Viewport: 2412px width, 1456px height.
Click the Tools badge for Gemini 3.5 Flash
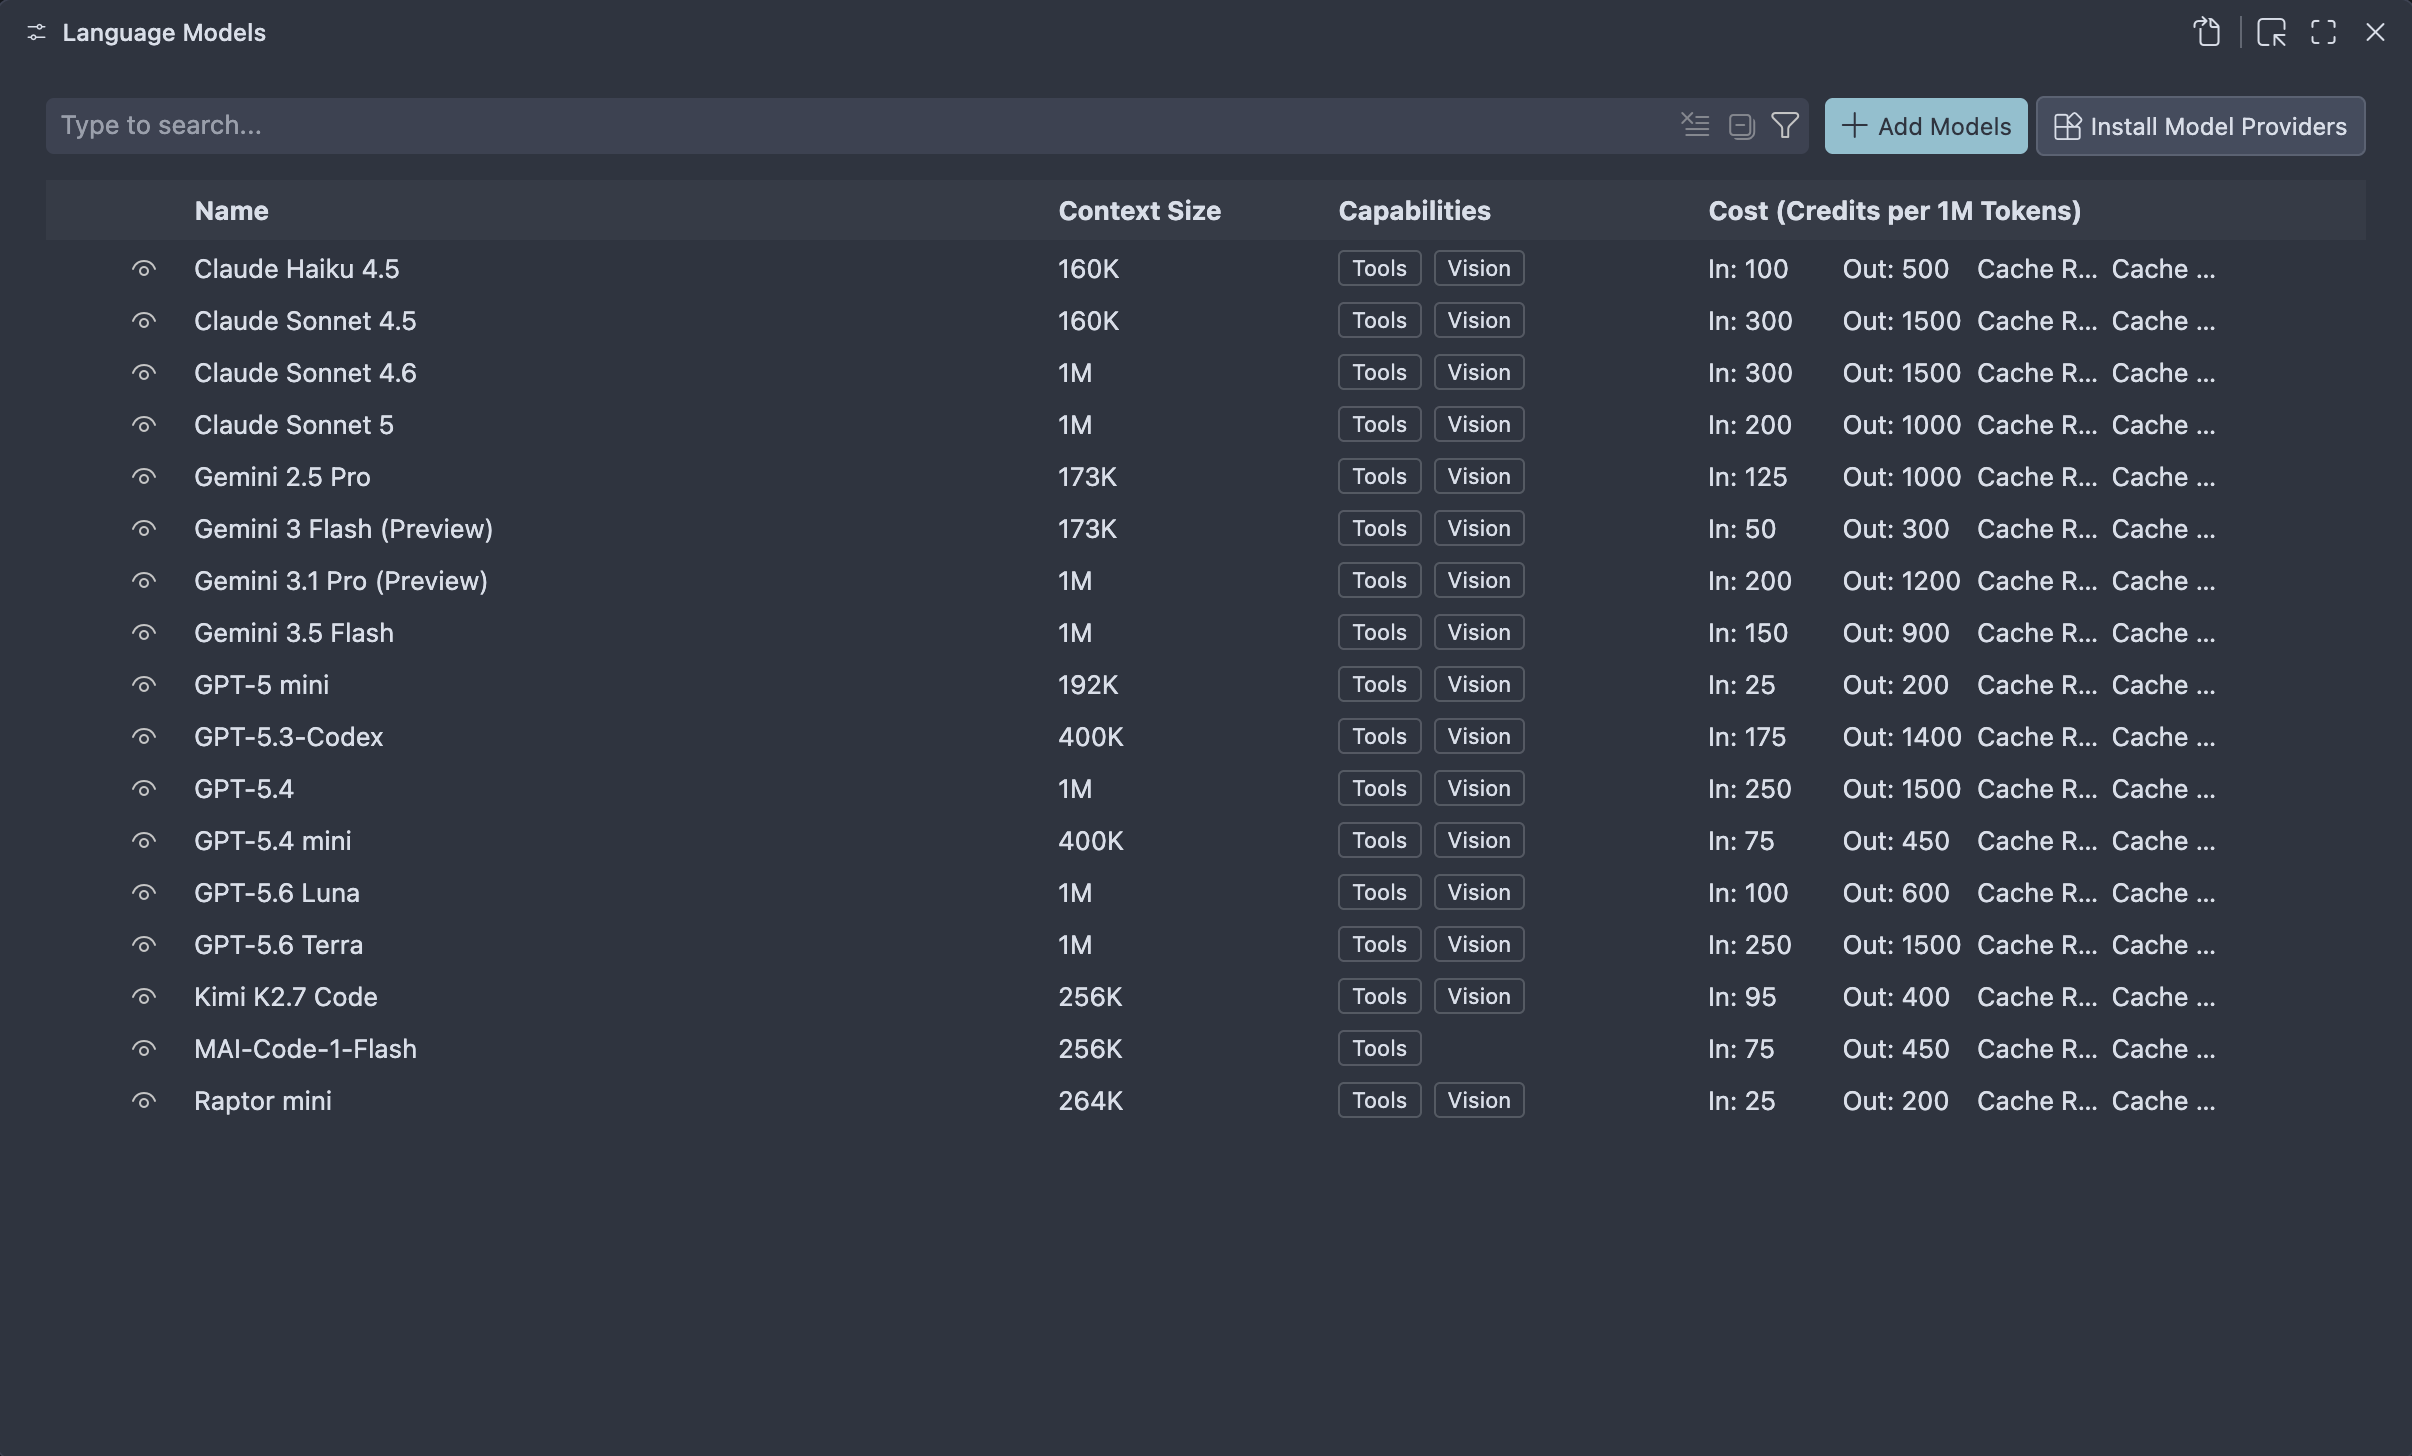[x=1379, y=632]
